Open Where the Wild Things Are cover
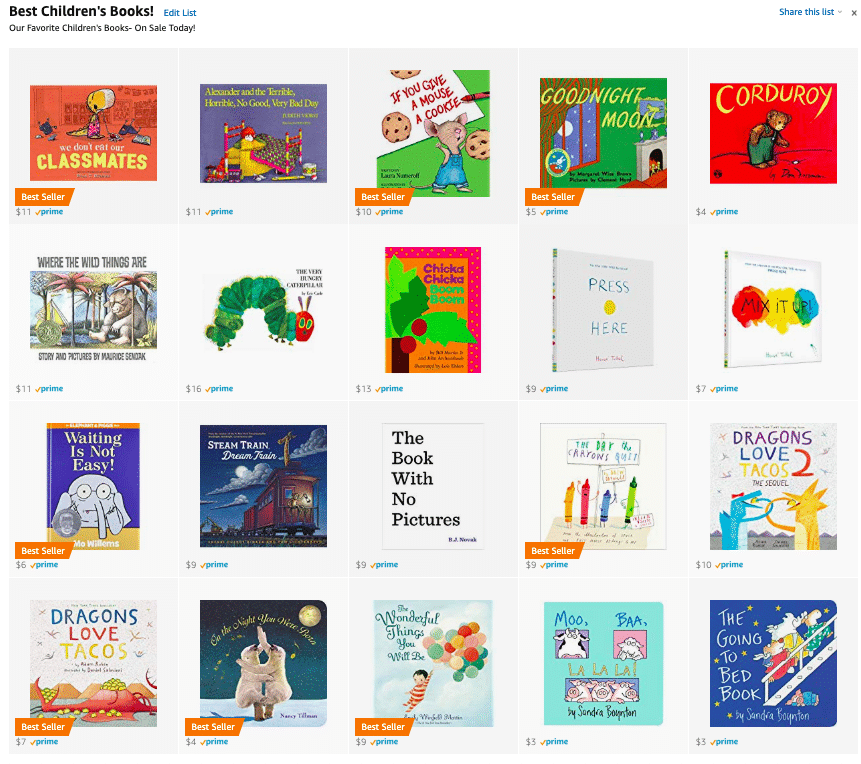 click(93, 309)
